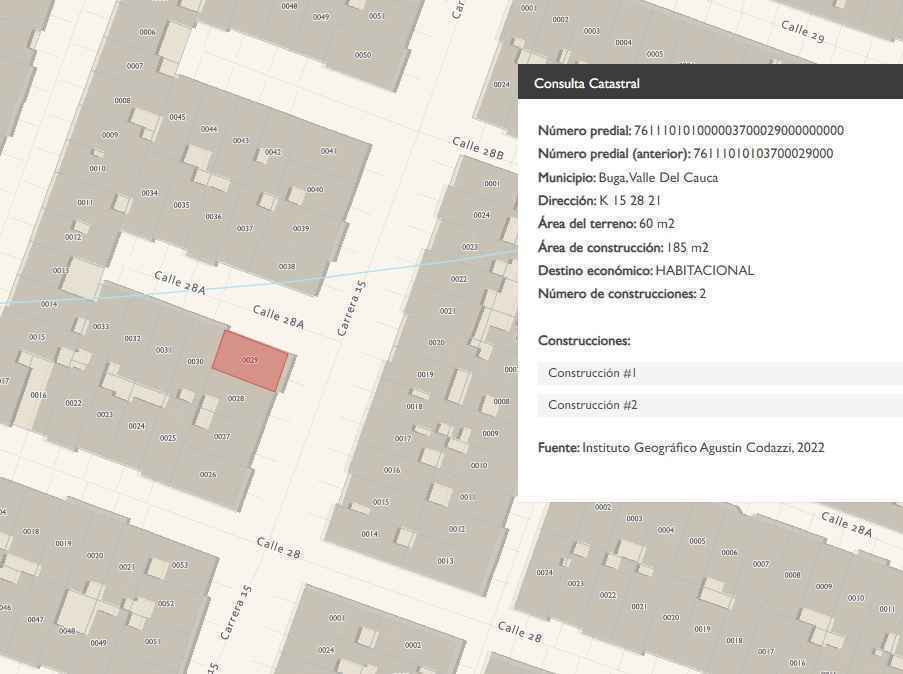903x674 pixels.
Task: Select parcel 0026 on the map
Action: tap(208, 475)
